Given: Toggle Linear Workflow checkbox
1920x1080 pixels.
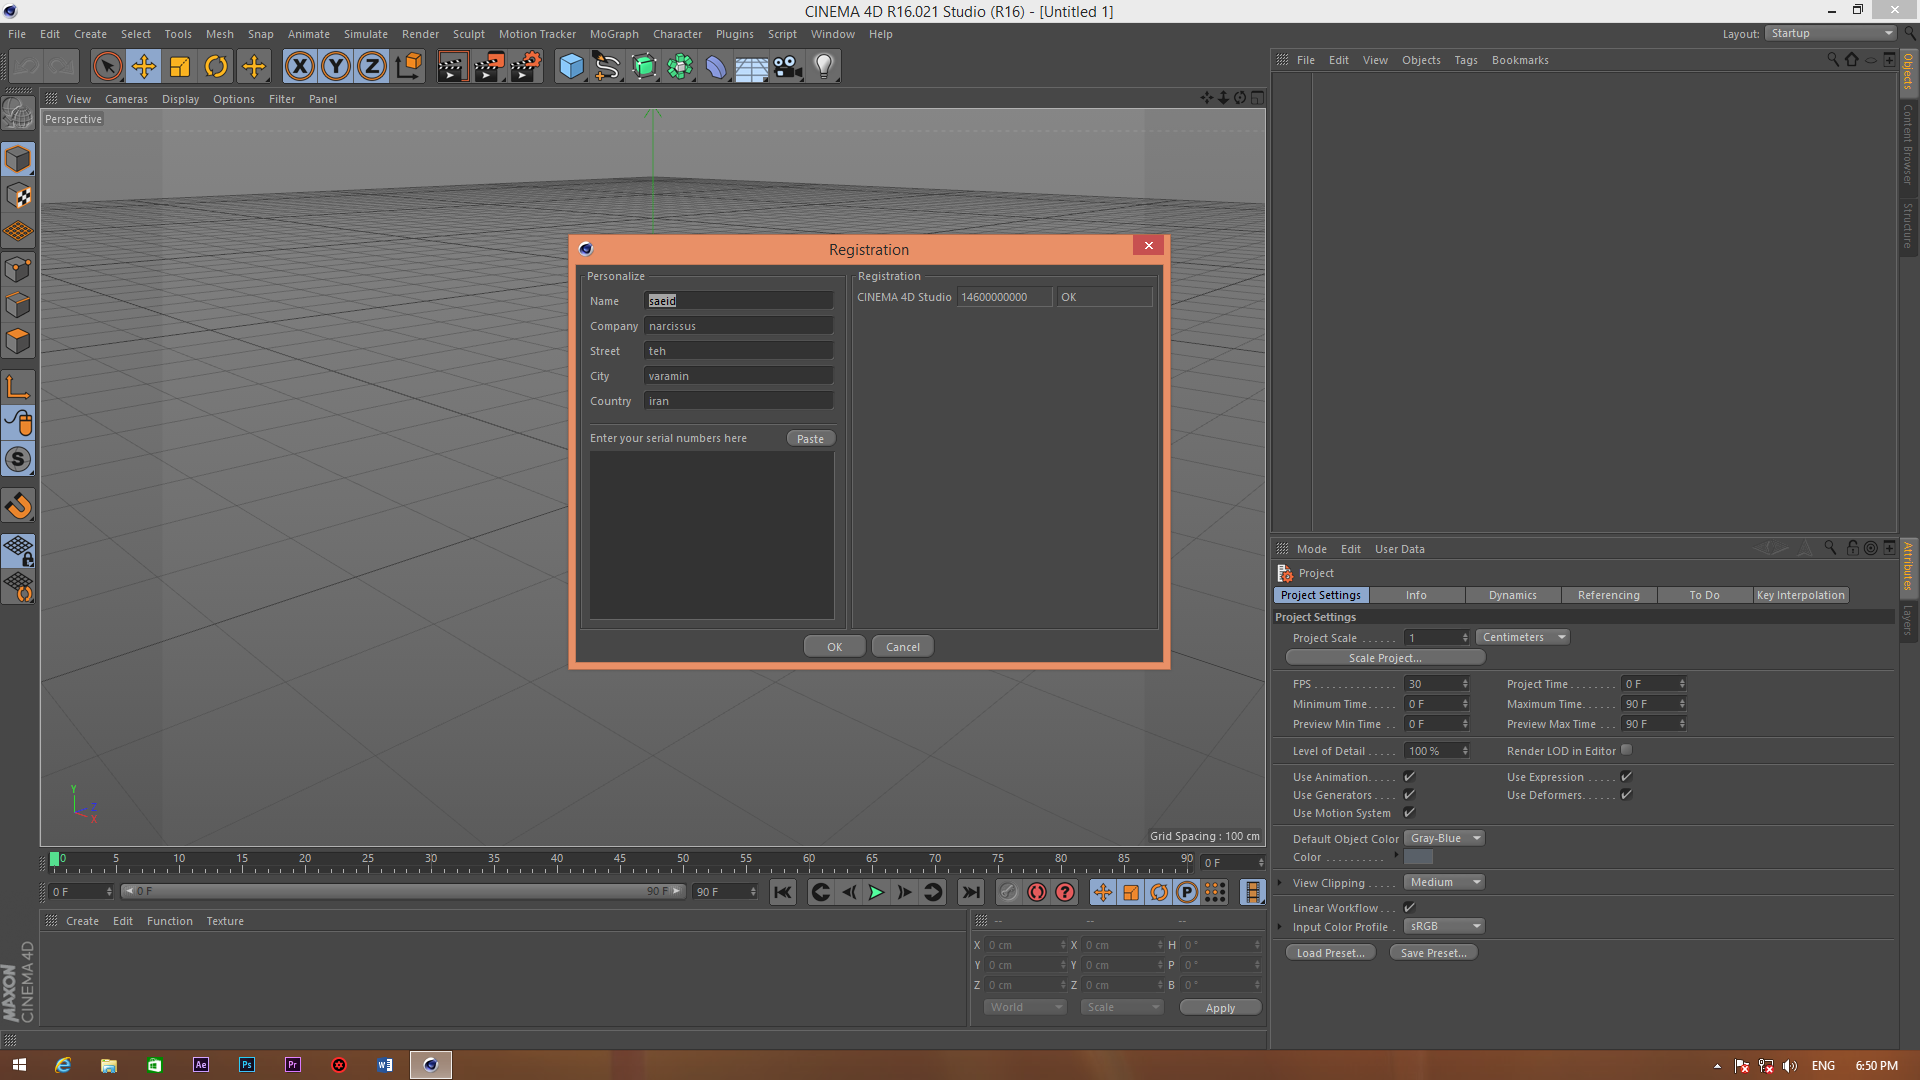Looking at the screenshot, I should coord(1409,908).
